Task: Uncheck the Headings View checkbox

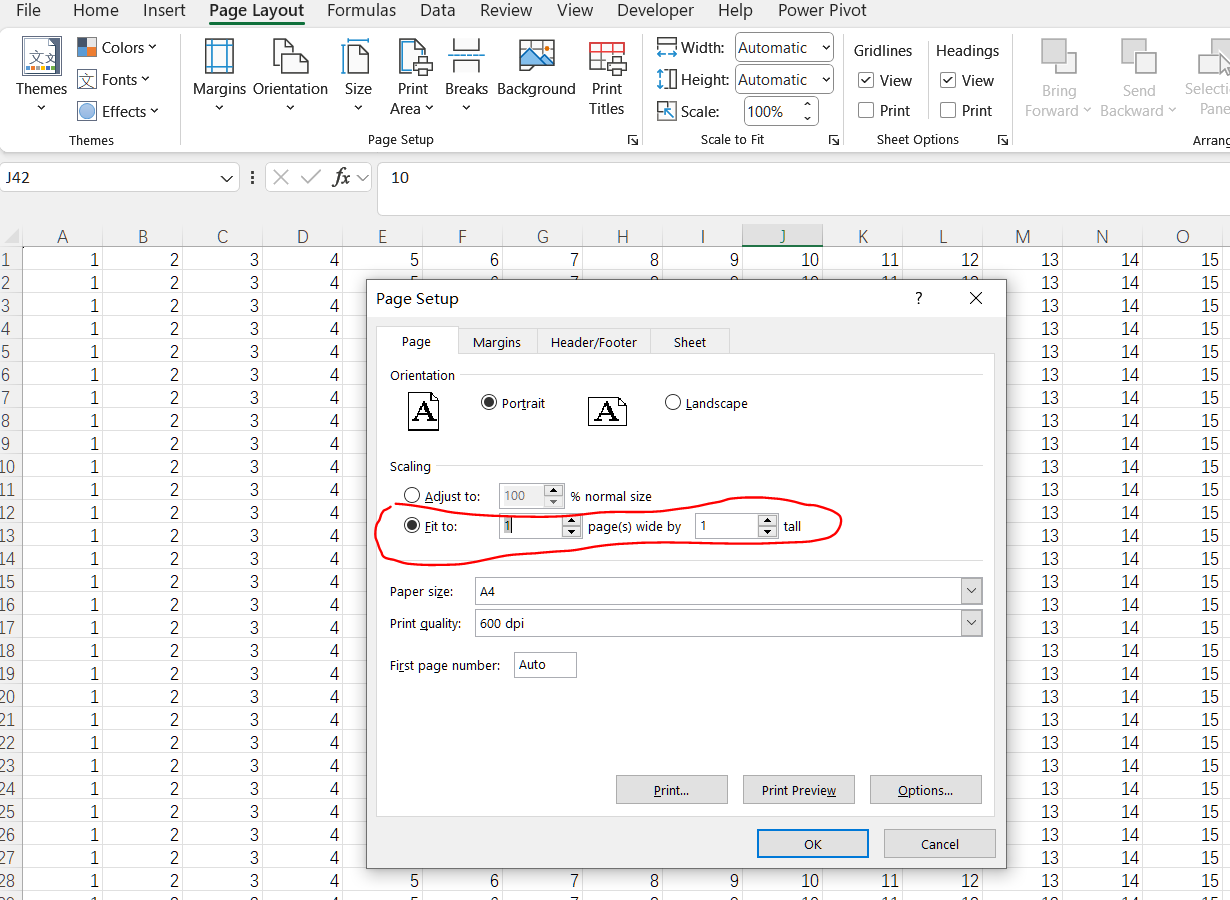Action: pyautogui.click(x=948, y=81)
